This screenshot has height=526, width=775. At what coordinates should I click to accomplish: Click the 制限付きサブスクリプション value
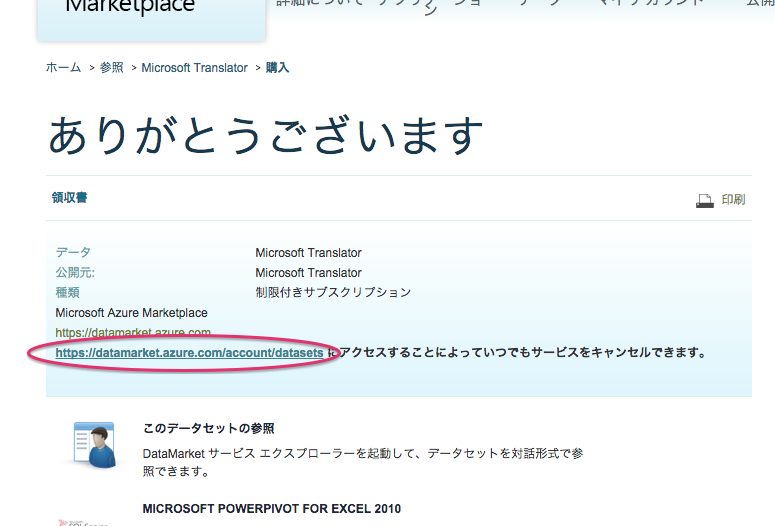click(x=333, y=292)
